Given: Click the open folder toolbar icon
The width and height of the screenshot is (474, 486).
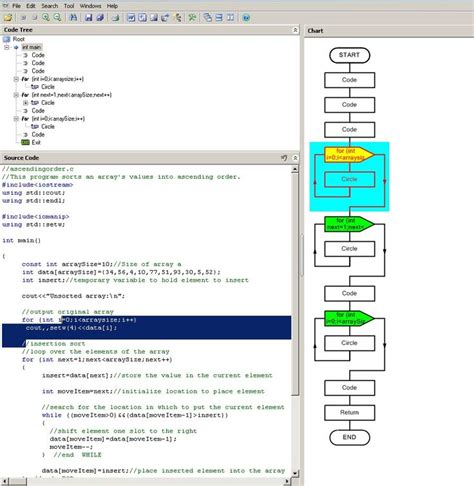Looking at the screenshot, I should coord(8,18).
